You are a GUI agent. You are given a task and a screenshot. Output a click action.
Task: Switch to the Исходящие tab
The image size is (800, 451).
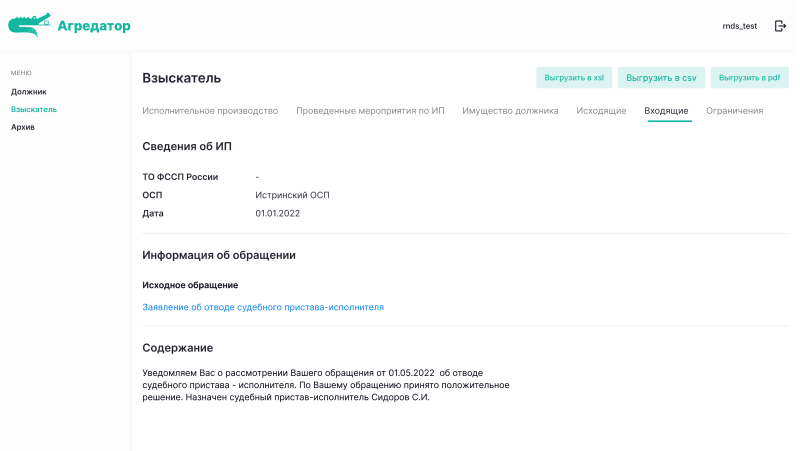pos(601,111)
